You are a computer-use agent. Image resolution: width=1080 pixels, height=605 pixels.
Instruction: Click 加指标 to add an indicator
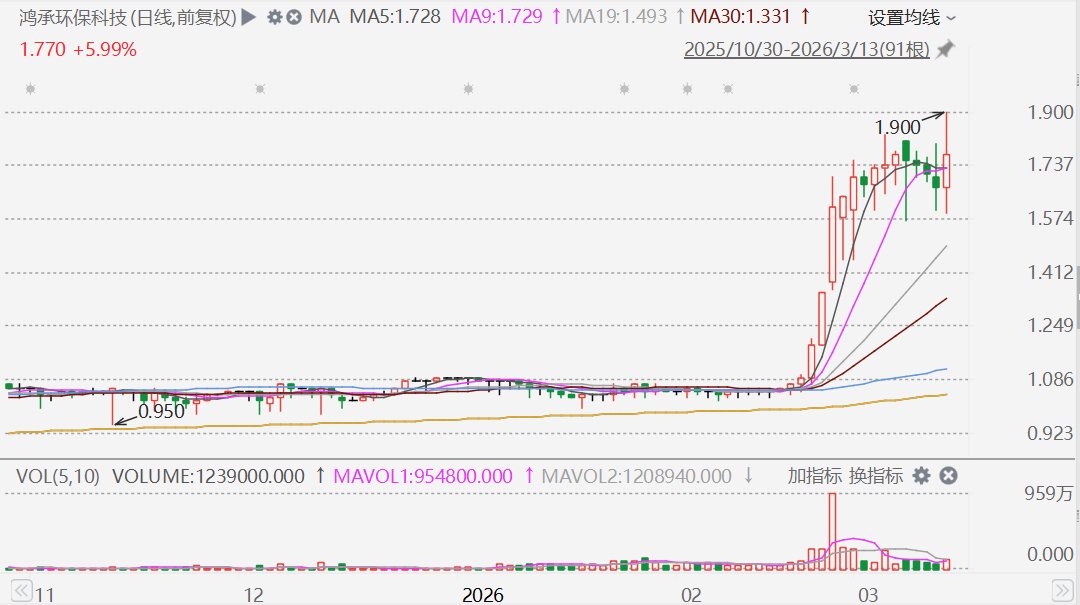pos(814,475)
